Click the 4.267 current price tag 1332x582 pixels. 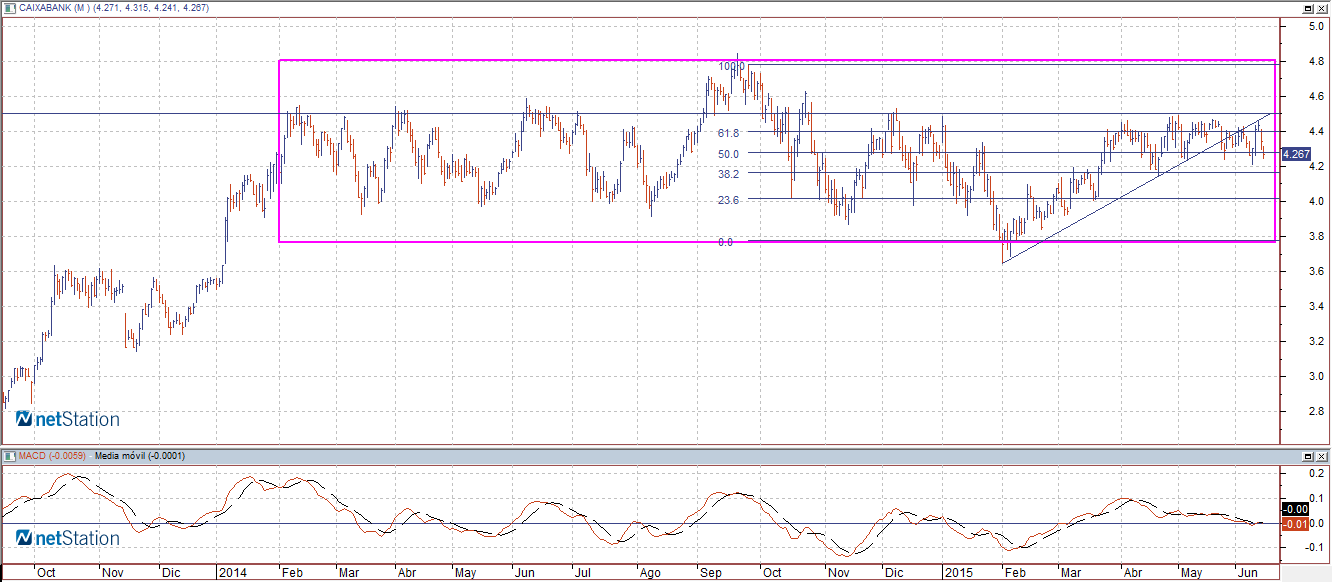point(1295,154)
